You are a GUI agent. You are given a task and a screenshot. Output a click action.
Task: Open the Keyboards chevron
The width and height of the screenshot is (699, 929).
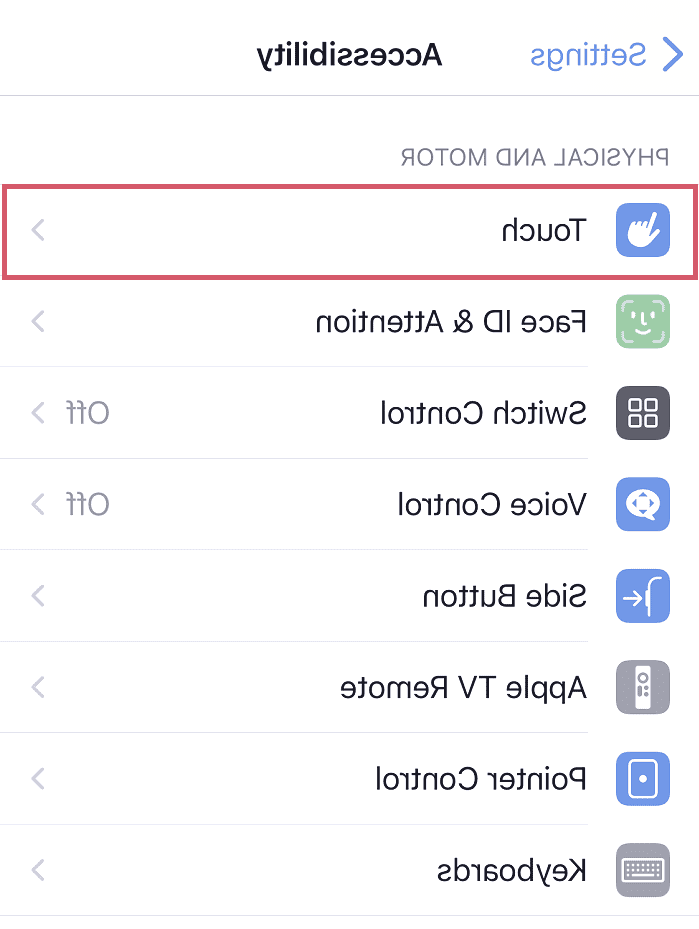pos(37,869)
